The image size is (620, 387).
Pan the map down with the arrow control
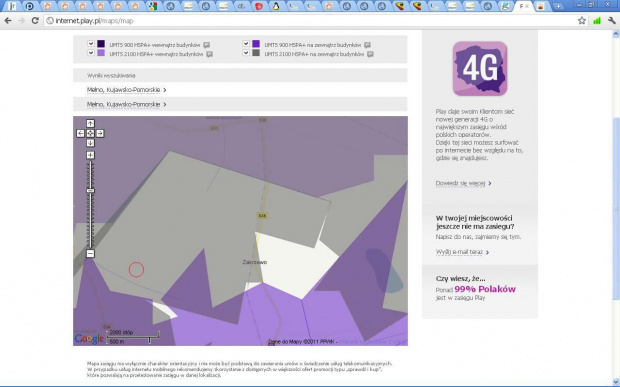pos(90,143)
